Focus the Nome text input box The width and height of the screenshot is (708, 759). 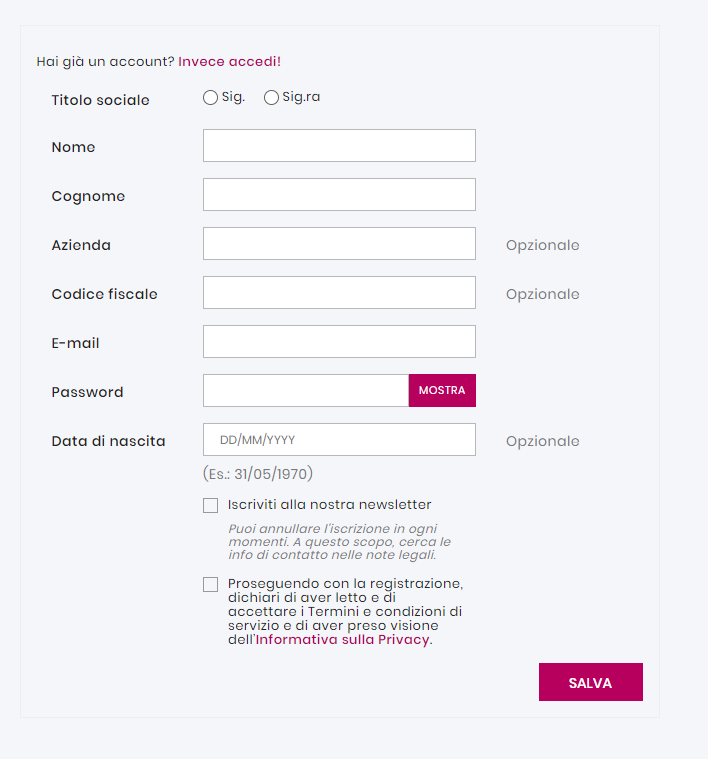coord(339,146)
